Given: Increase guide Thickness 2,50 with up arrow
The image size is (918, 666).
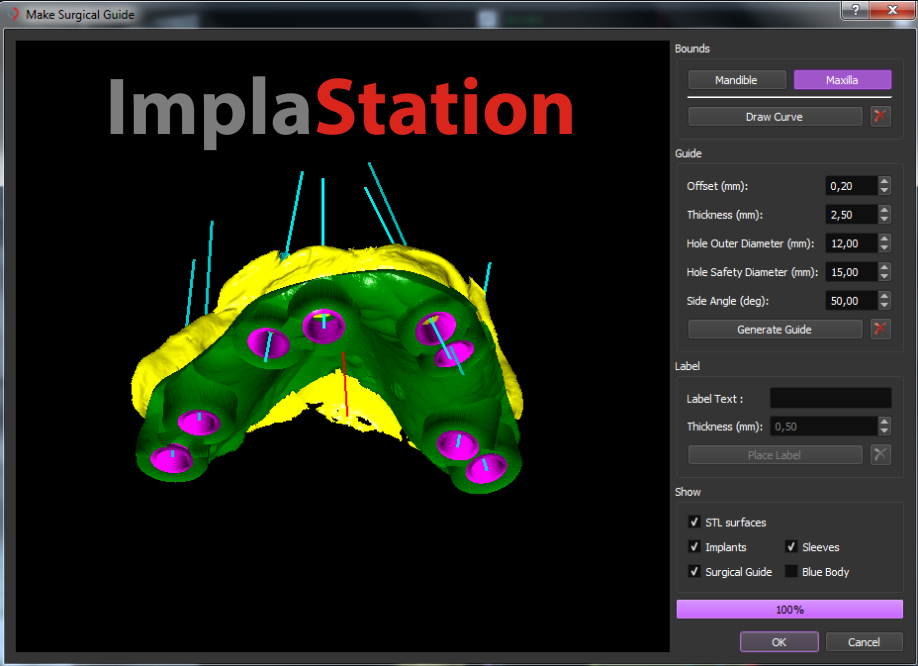Looking at the screenshot, I should point(884,210).
